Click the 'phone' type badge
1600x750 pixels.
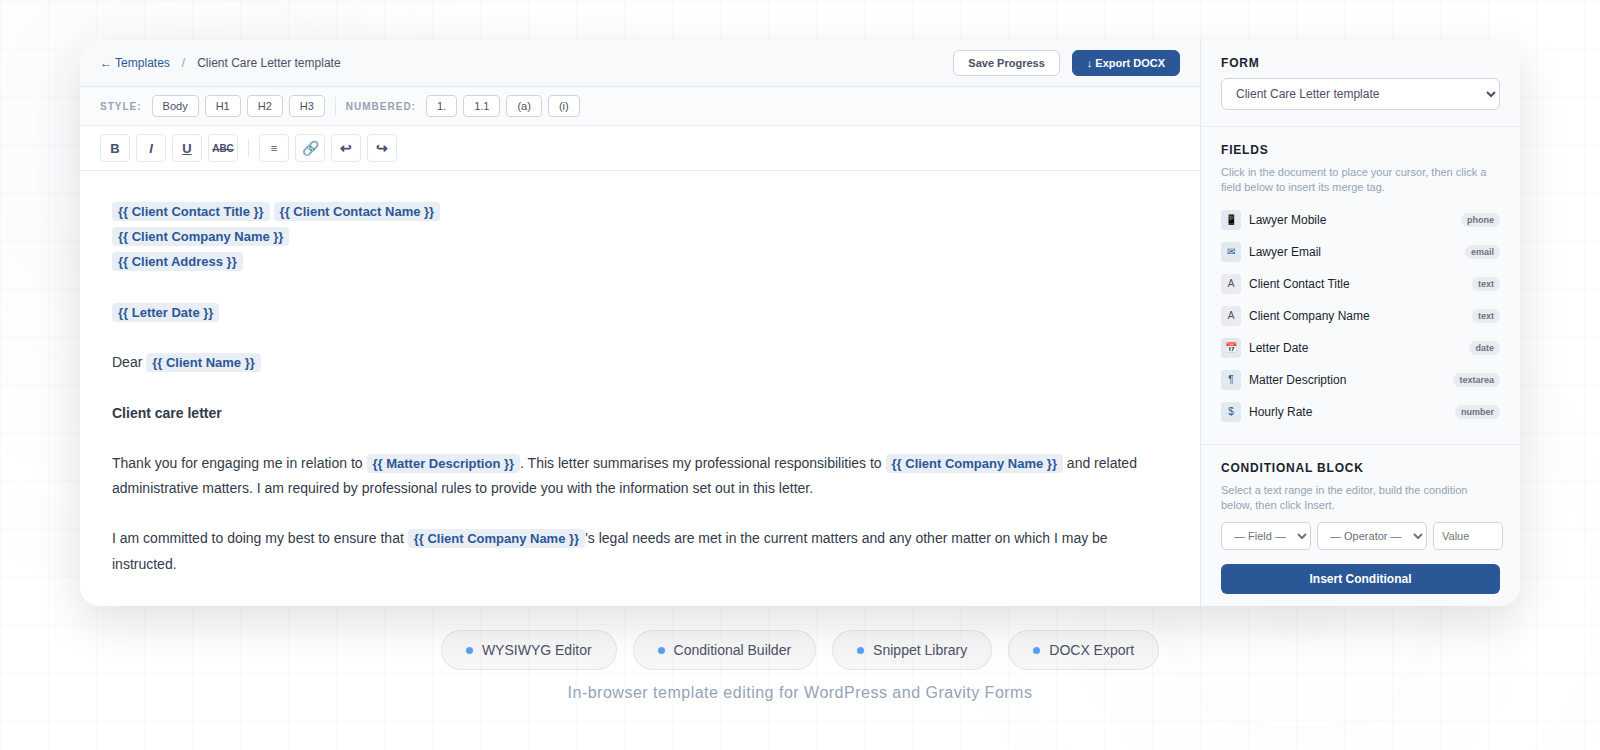(1480, 220)
